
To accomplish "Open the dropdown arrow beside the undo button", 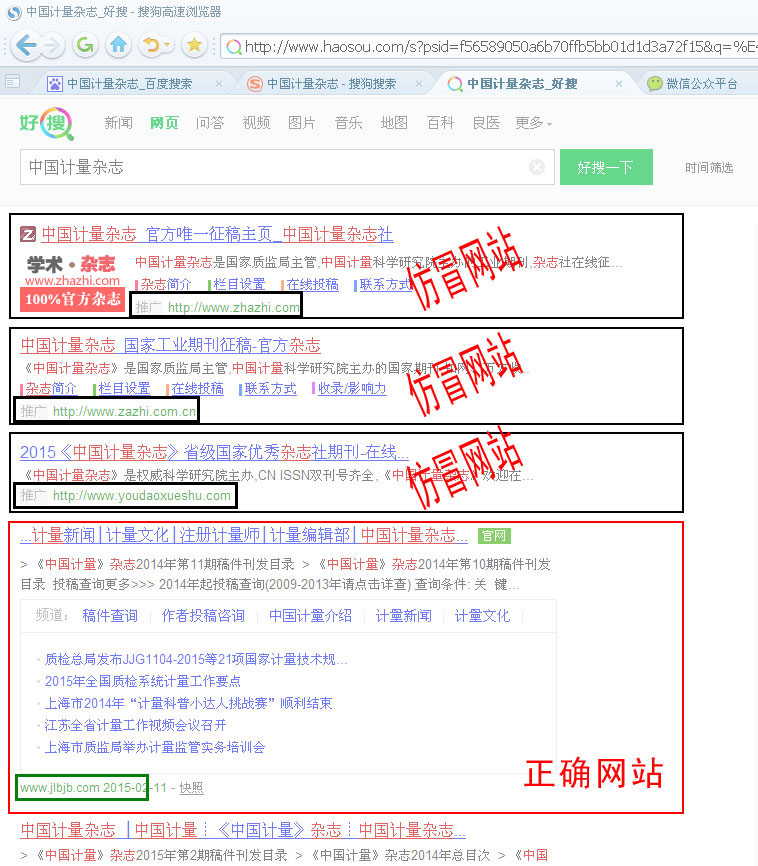I will [x=167, y=46].
